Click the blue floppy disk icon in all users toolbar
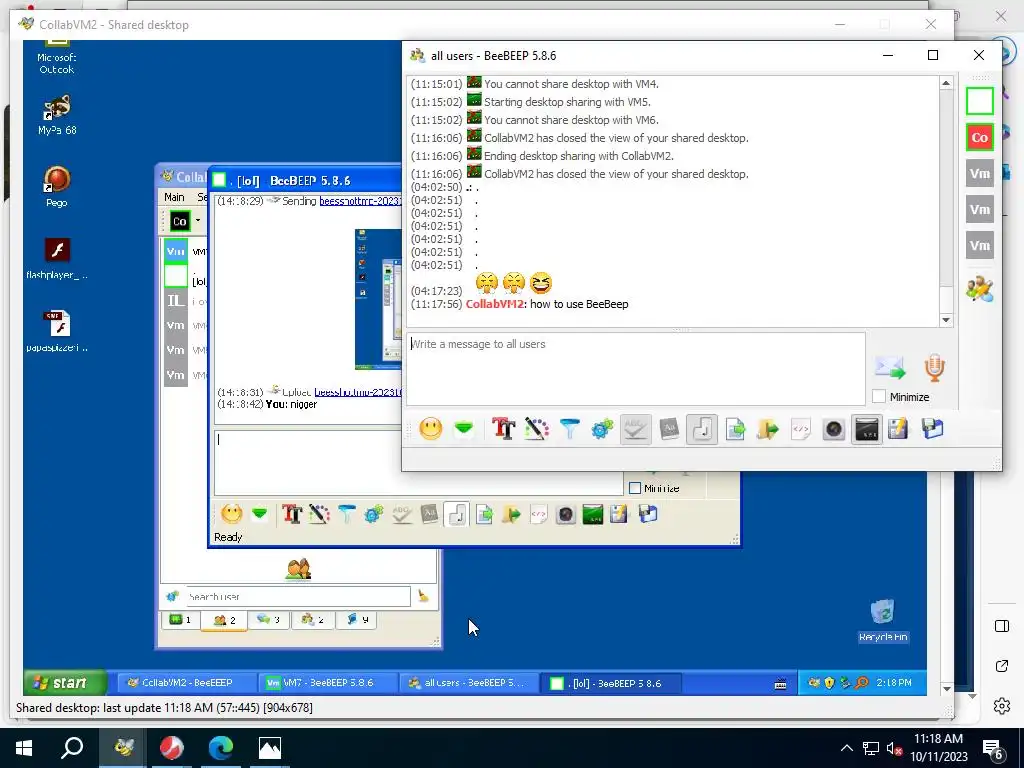This screenshot has height=768, width=1024. (933, 429)
